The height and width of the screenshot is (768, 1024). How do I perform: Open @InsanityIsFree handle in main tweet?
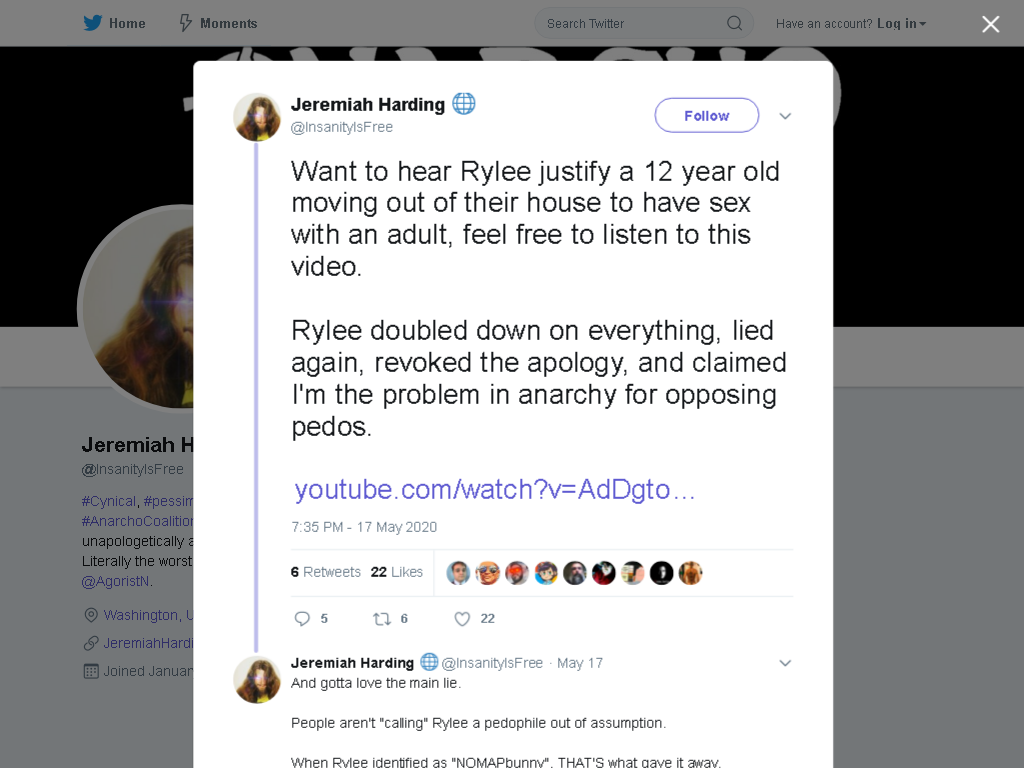tap(342, 127)
